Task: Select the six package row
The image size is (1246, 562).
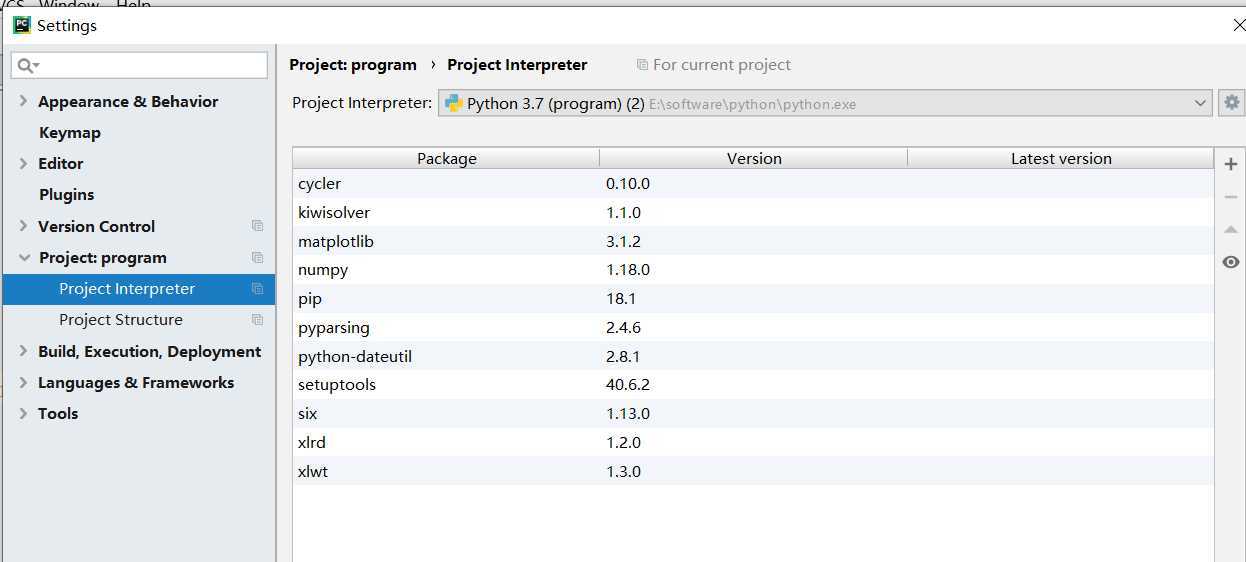Action: point(753,414)
